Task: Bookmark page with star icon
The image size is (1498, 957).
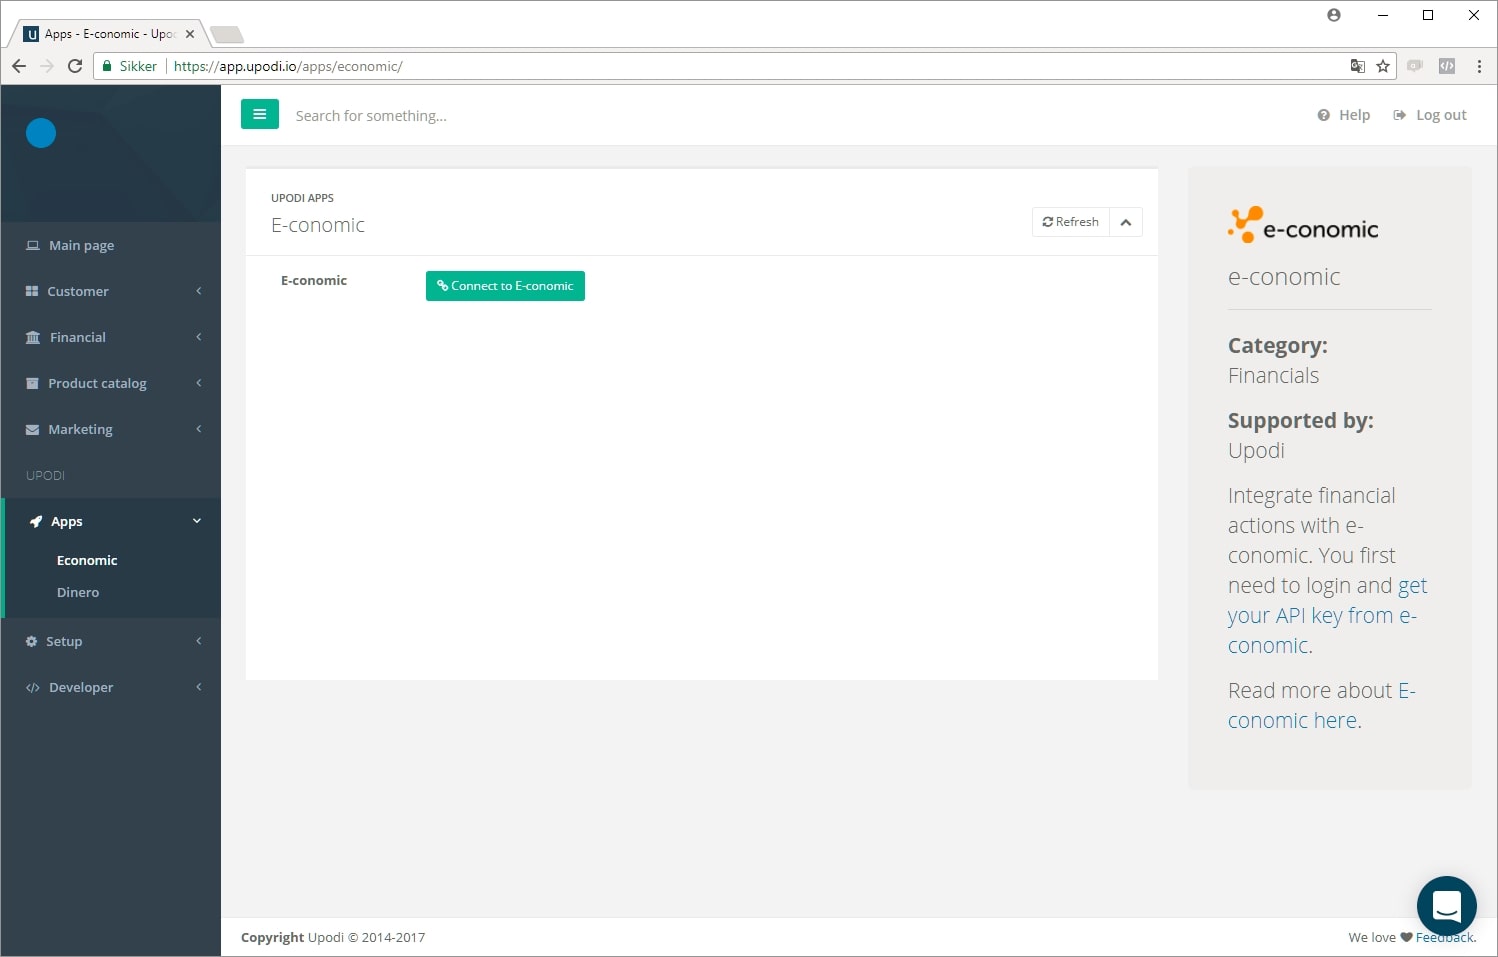Action: tap(1383, 66)
